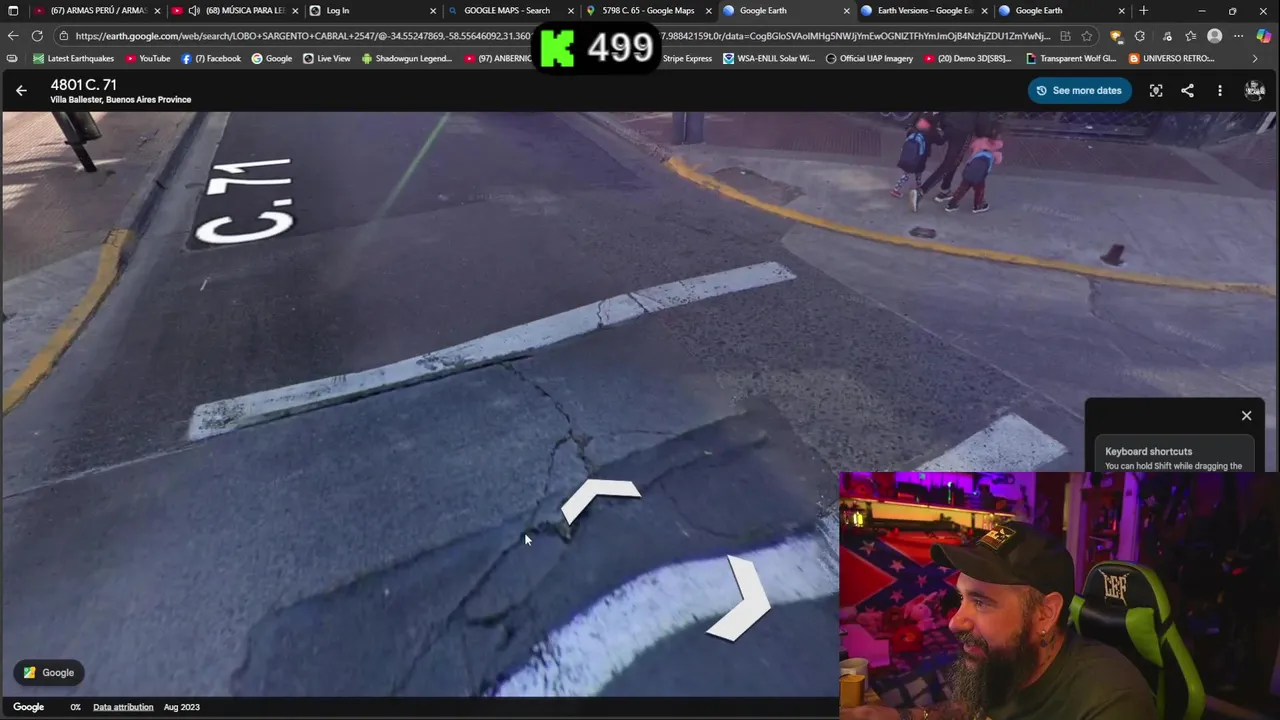Open the Copilot sidebar icon
The width and height of the screenshot is (1280, 720).
click(x=1264, y=36)
